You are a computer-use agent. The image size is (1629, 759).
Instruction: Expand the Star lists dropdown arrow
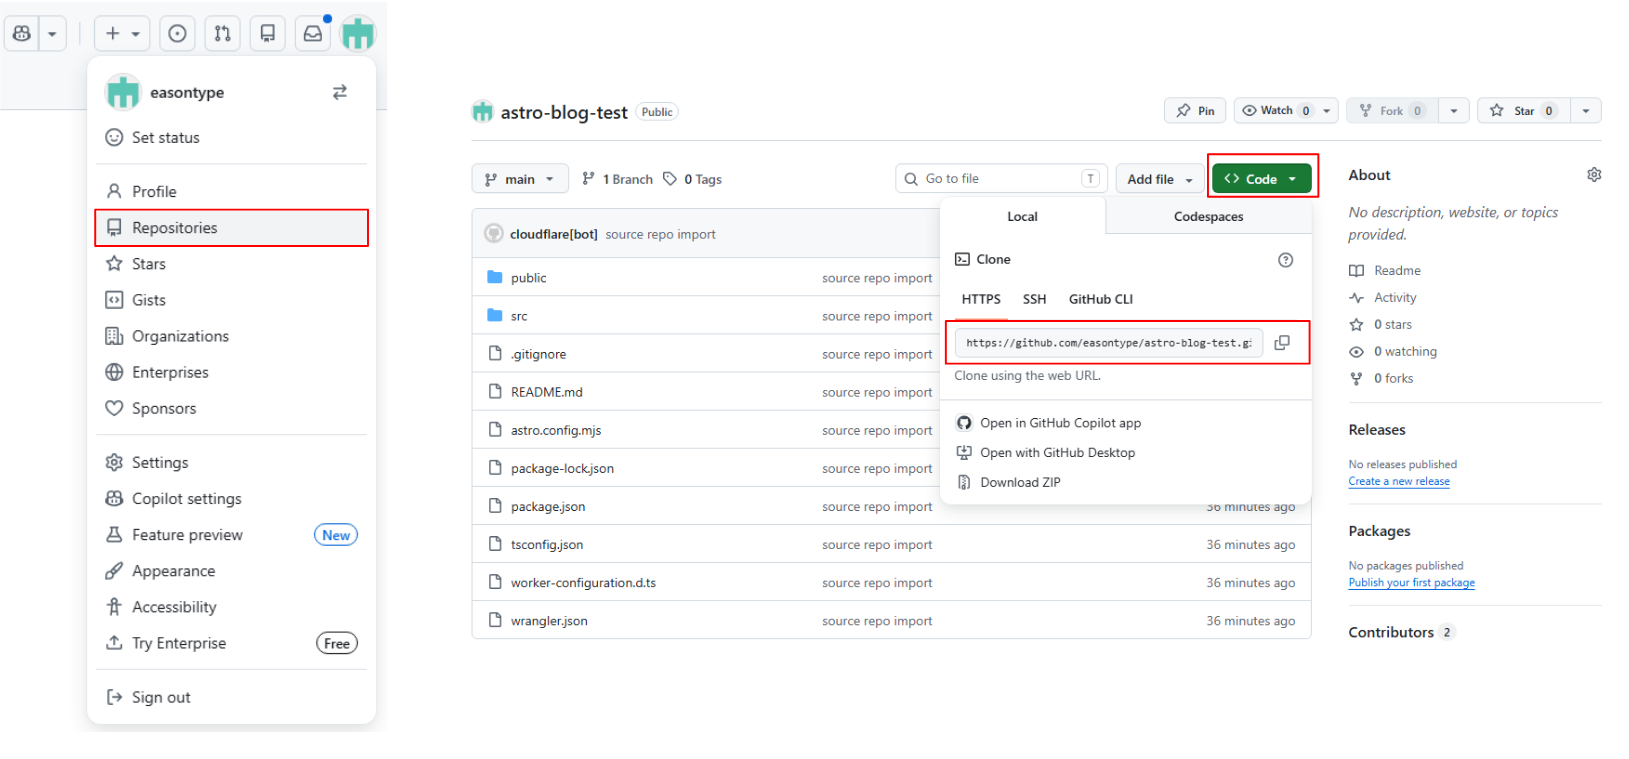click(x=1586, y=110)
